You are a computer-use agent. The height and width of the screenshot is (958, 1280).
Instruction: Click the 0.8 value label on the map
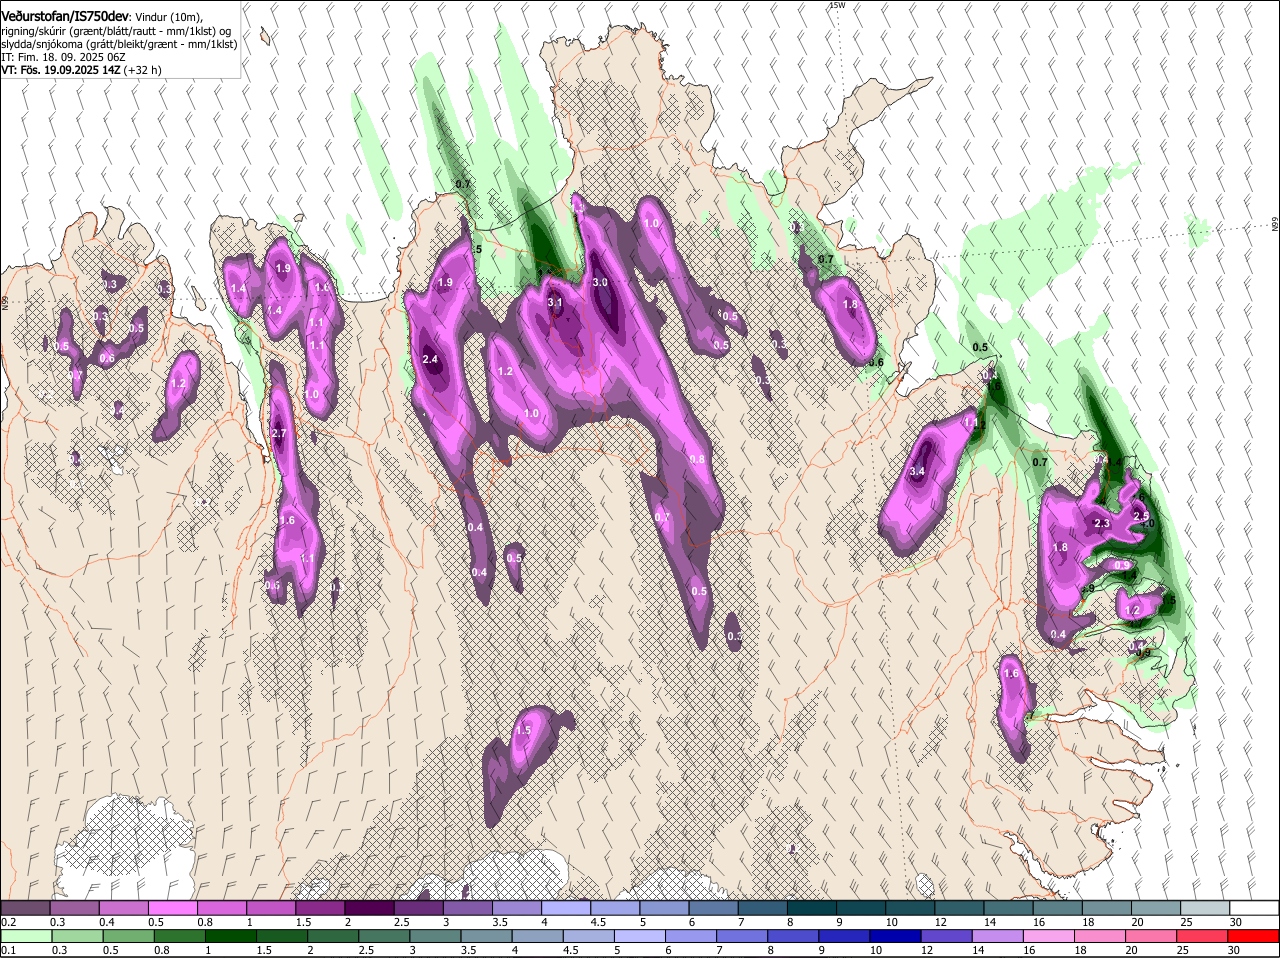click(697, 459)
